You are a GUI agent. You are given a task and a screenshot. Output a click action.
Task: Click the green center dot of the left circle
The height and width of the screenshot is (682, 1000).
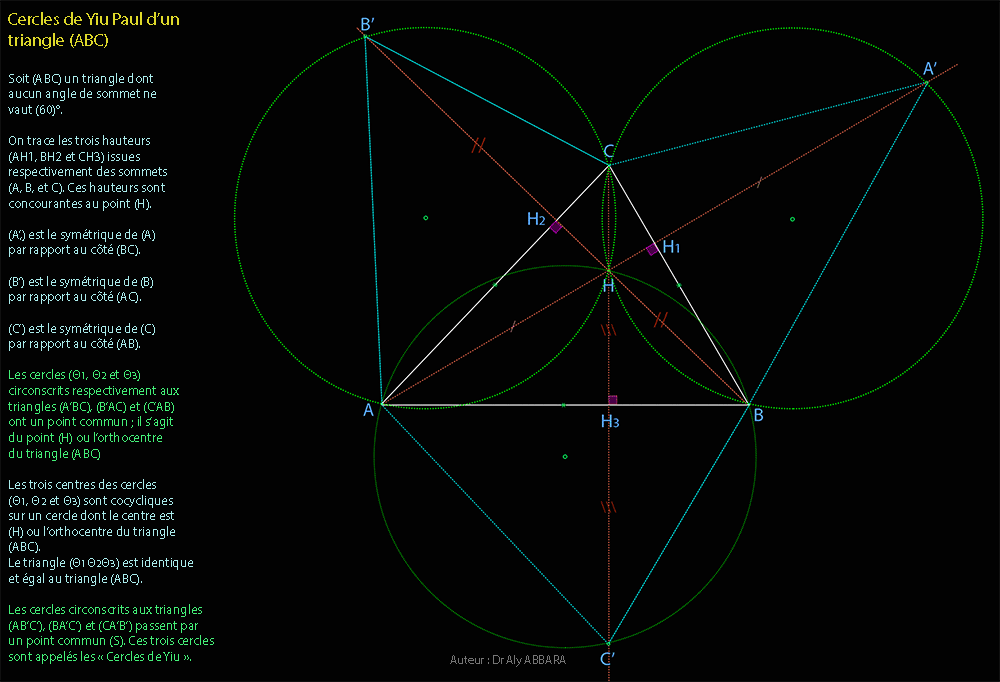tap(425, 218)
